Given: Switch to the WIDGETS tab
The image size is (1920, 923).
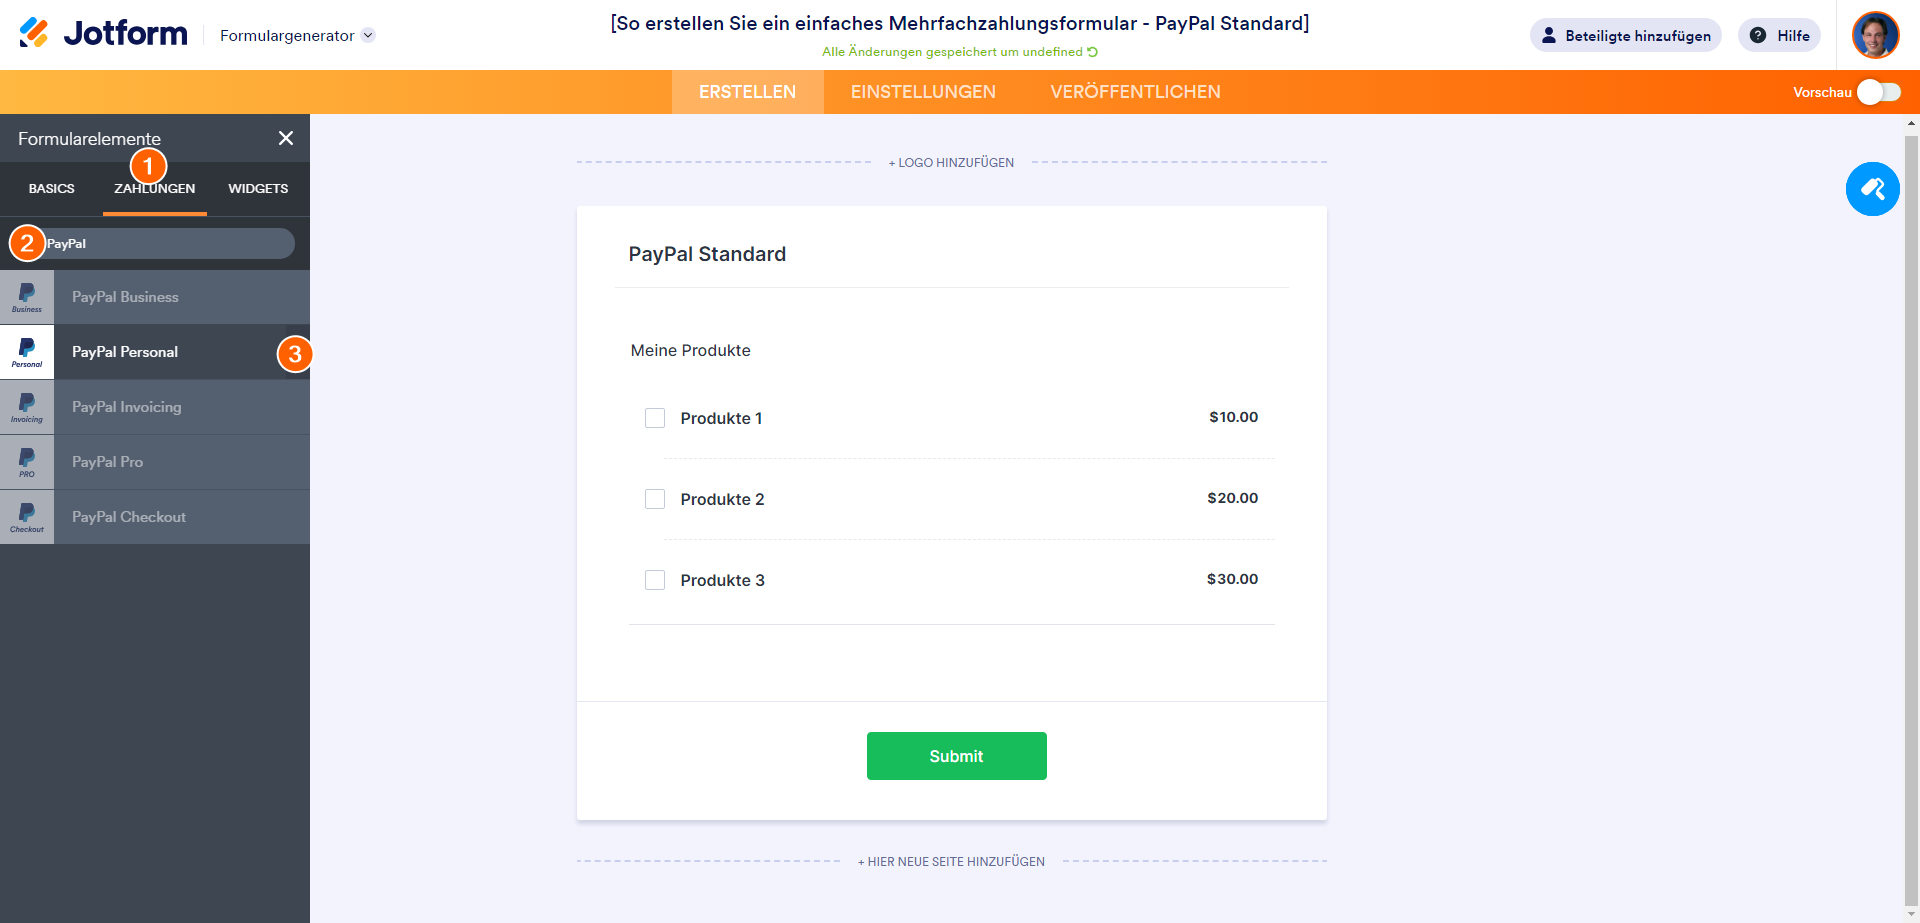Looking at the screenshot, I should [258, 188].
